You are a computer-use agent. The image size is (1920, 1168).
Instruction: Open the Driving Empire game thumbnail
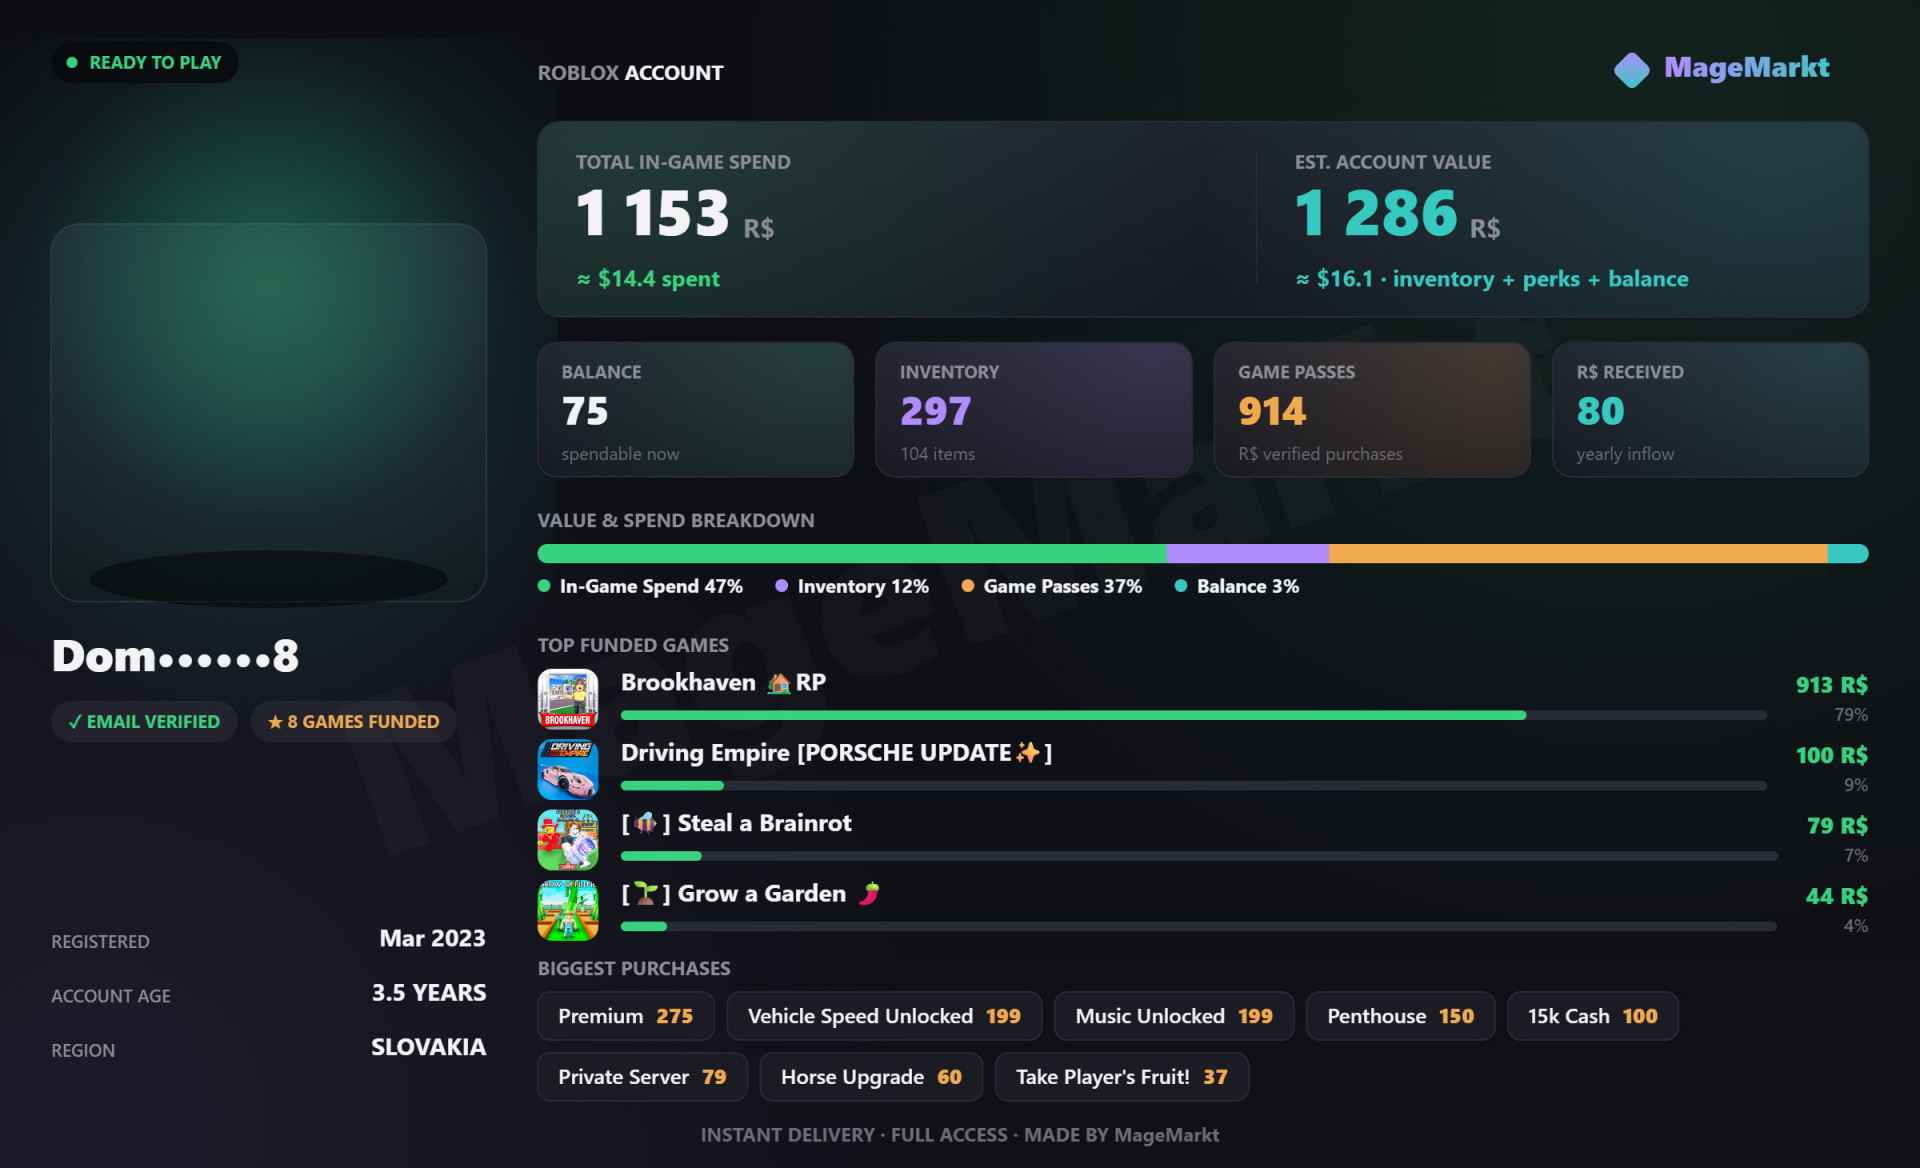click(x=568, y=769)
